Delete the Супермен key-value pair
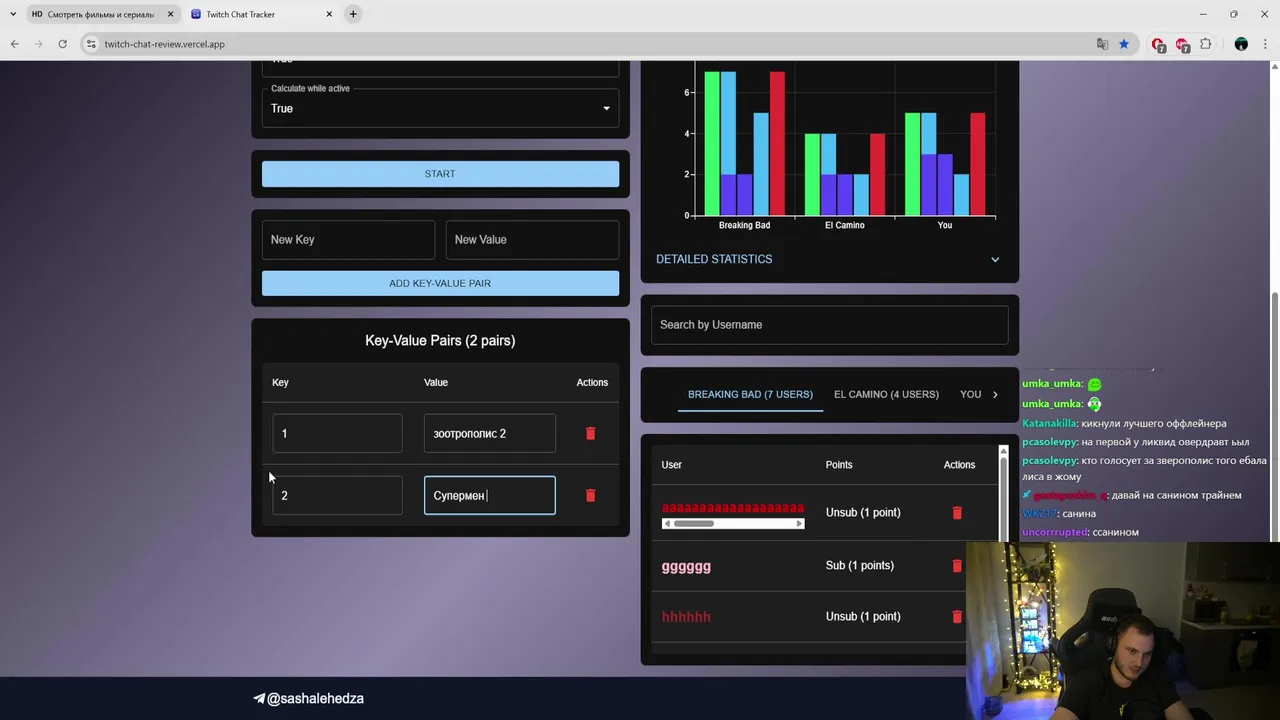Screen dimensions: 1280x720 coord(590,495)
